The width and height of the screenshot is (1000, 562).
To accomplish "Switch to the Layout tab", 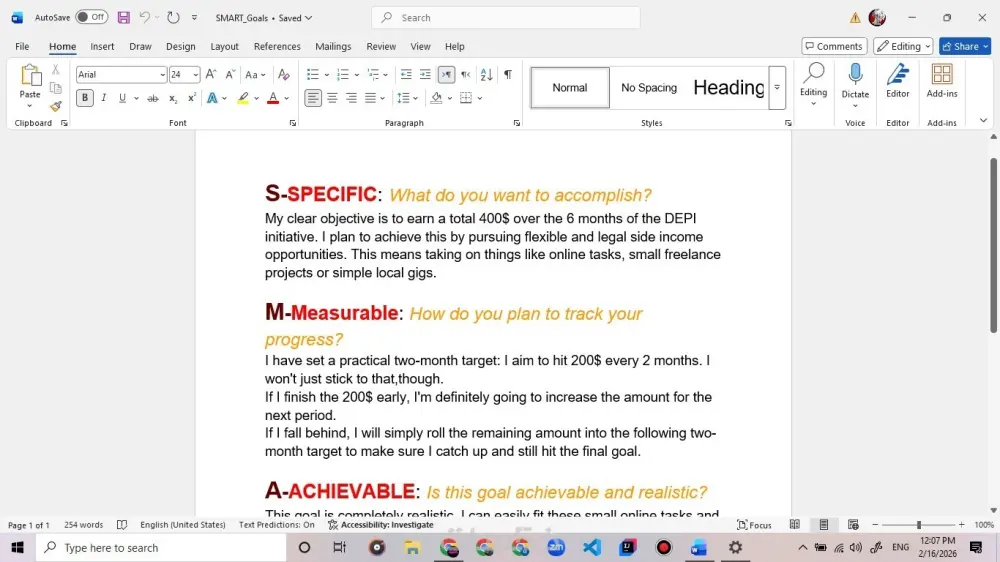I will coord(224,46).
